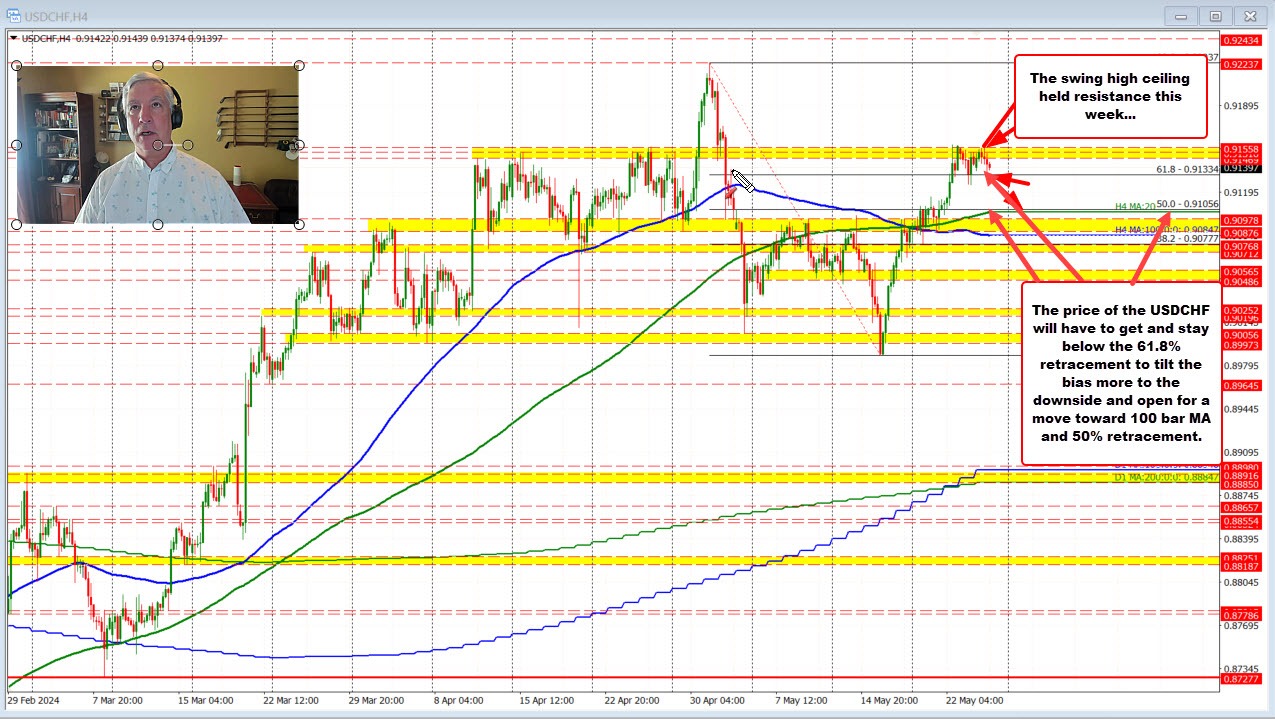The image size is (1275, 719).
Task: Select the 'swing high ceiling' annotation box
Action: (1111, 96)
